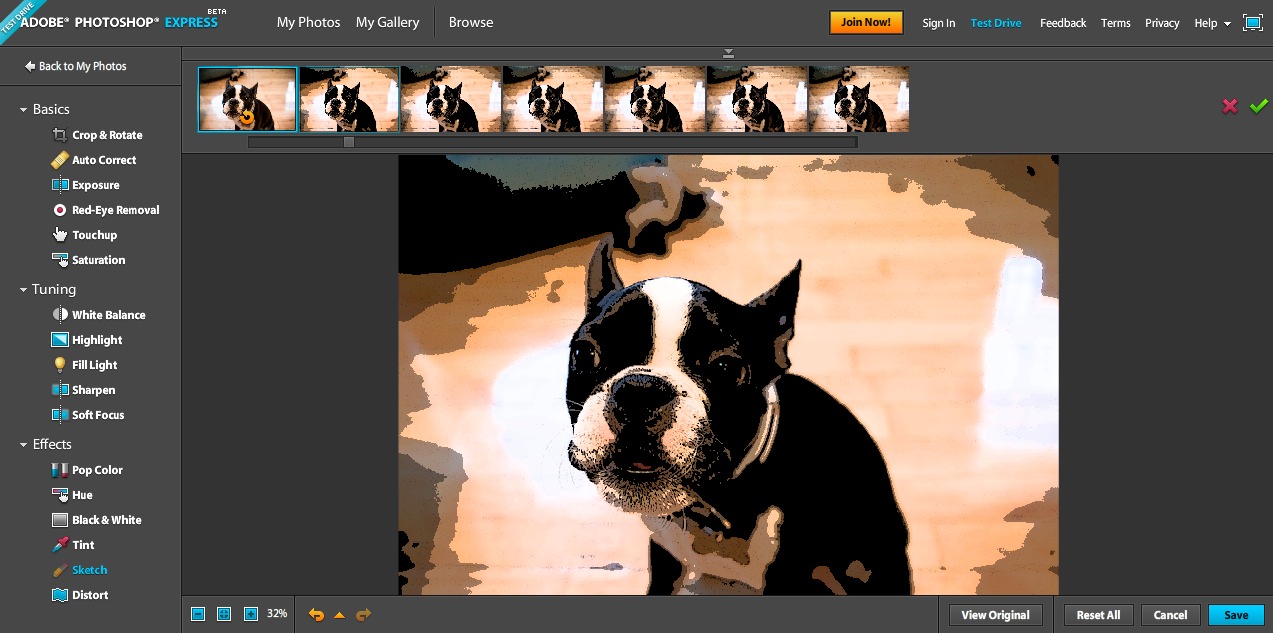Viewport: 1273px width, 633px height.
Task: Open the Help dropdown menu
Action: pyautogui.click(x=1212, y=23)
